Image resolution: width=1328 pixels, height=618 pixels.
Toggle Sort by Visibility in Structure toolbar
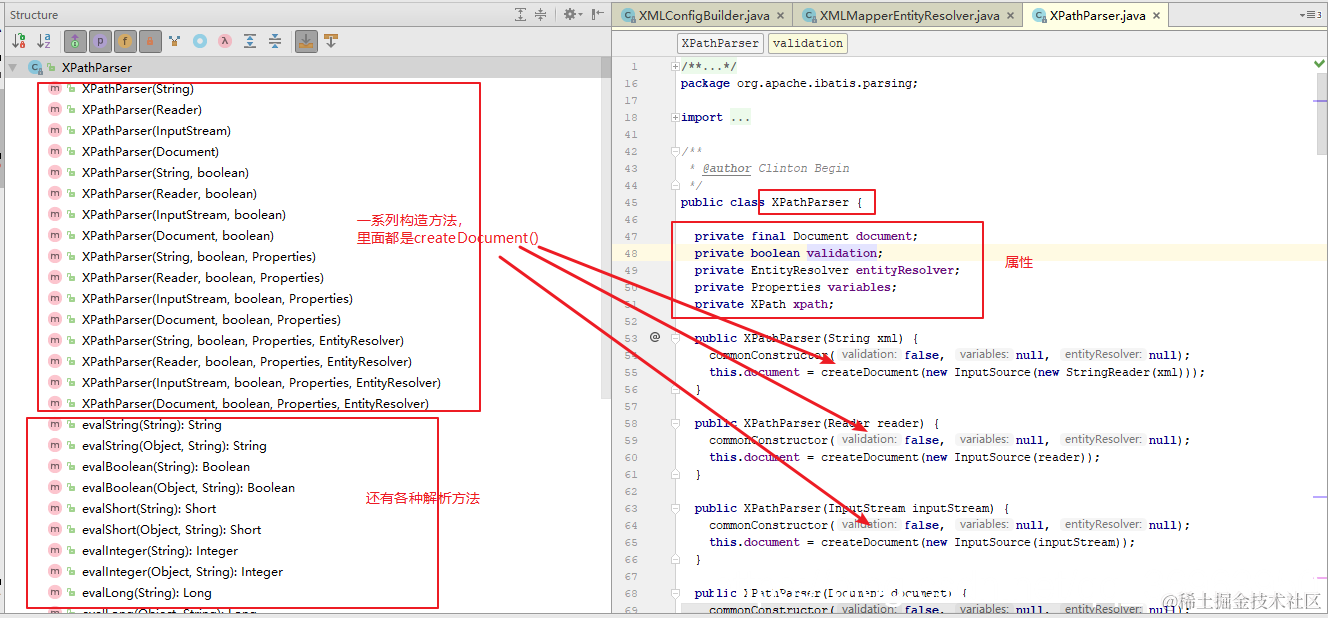tap(18, 41)
